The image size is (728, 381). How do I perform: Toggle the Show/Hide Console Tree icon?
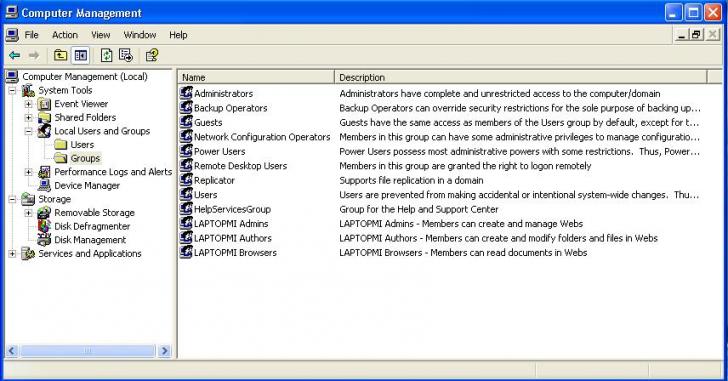click(80, 56)
